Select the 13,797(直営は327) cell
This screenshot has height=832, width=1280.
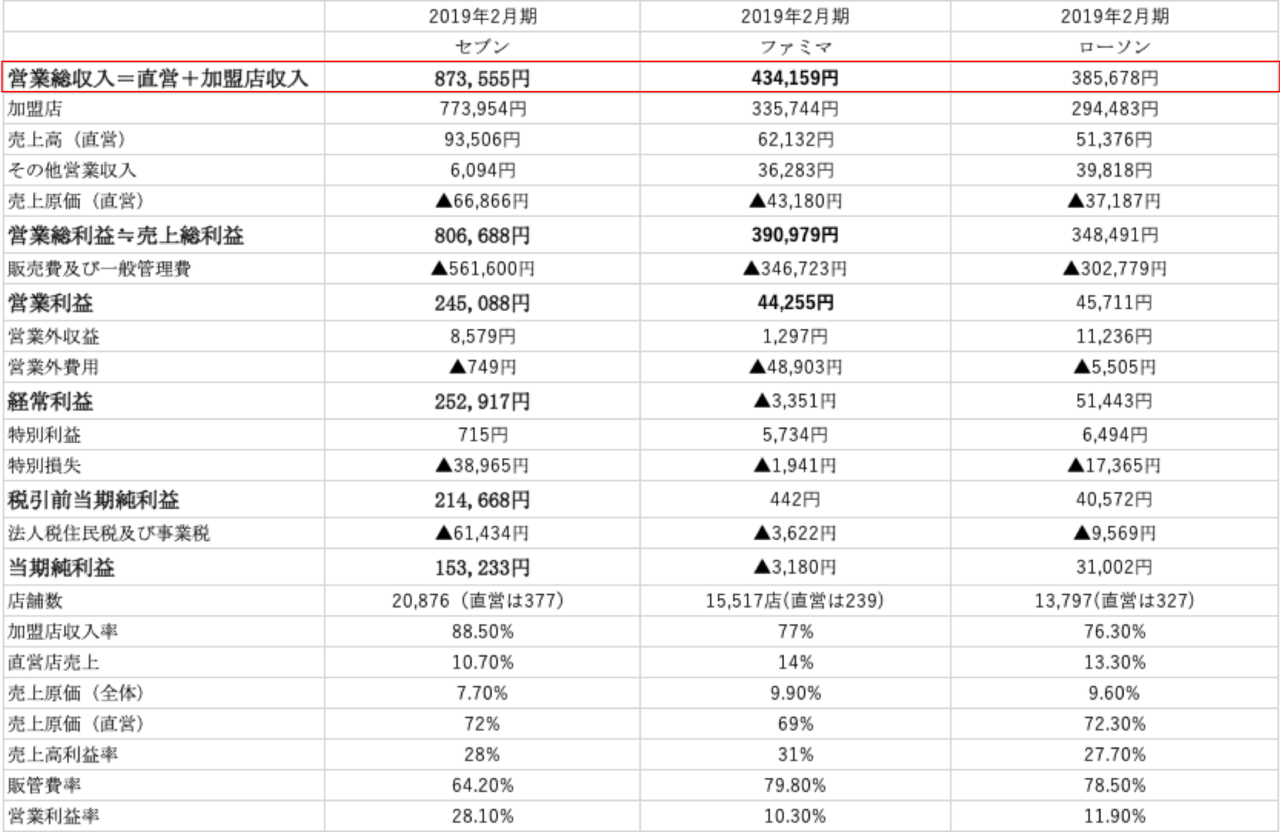click(1115, 601)
